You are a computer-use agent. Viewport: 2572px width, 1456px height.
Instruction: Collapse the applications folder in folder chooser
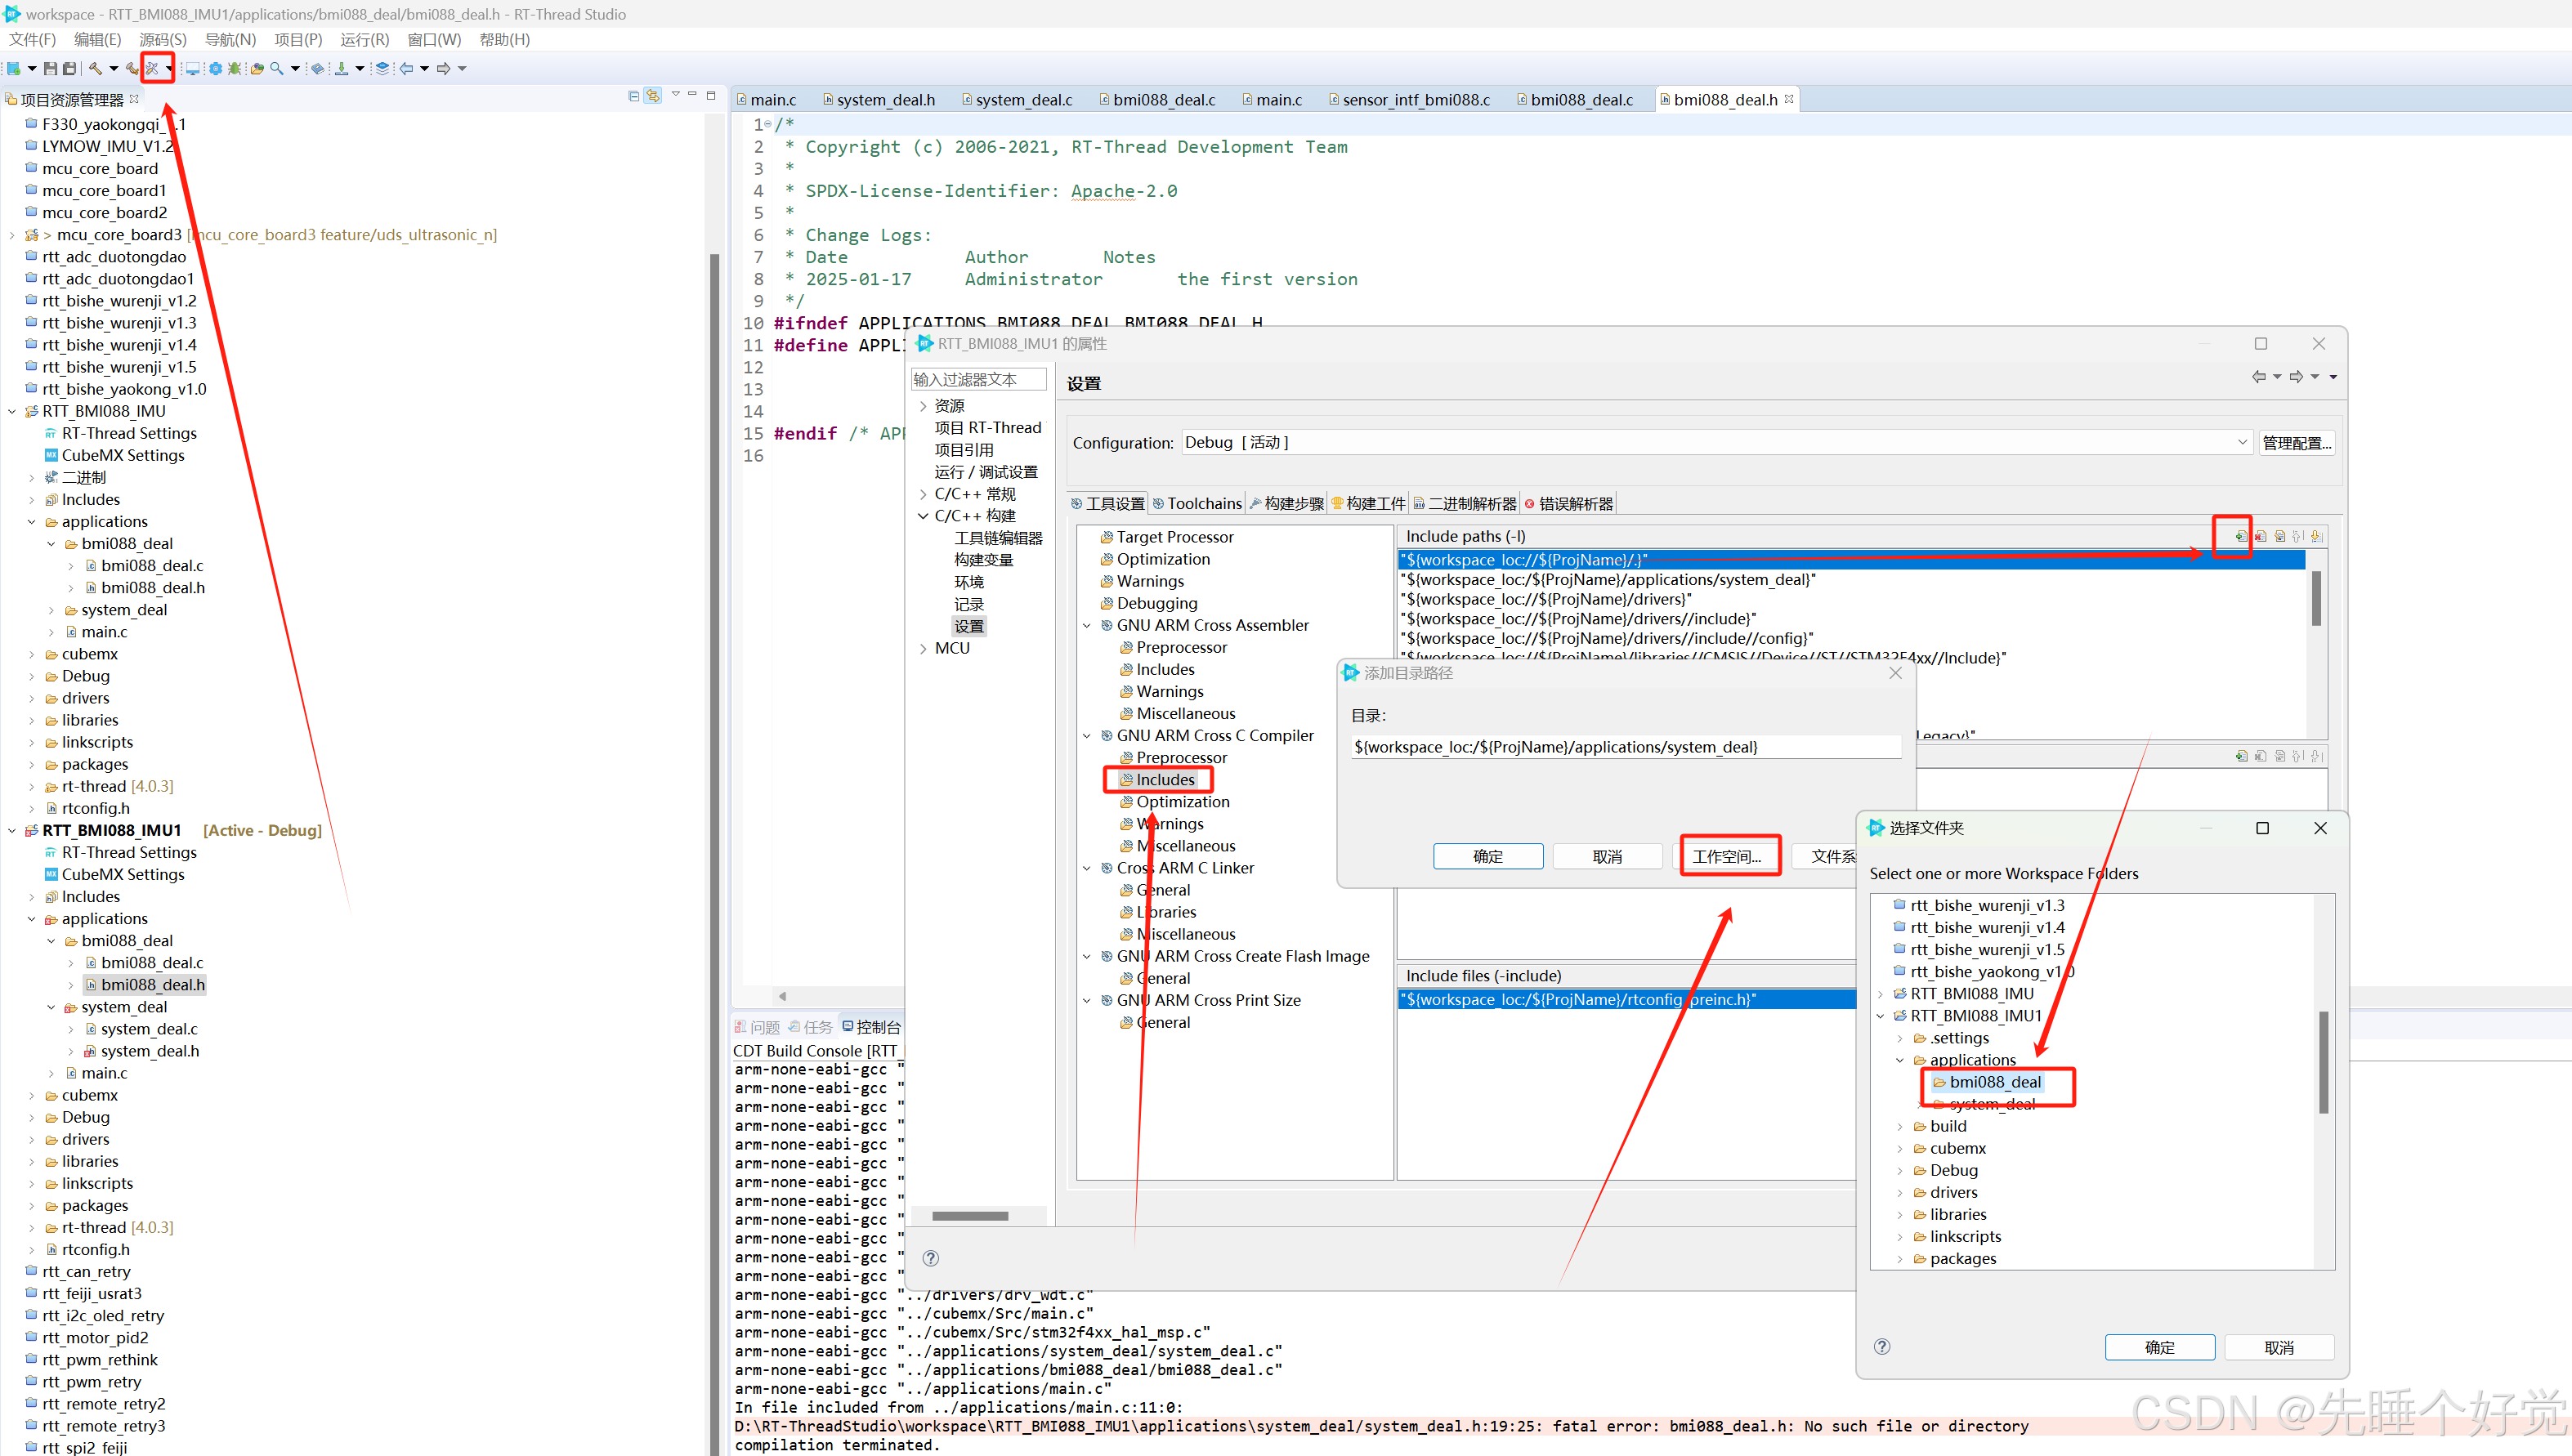coord(1900,1060)
